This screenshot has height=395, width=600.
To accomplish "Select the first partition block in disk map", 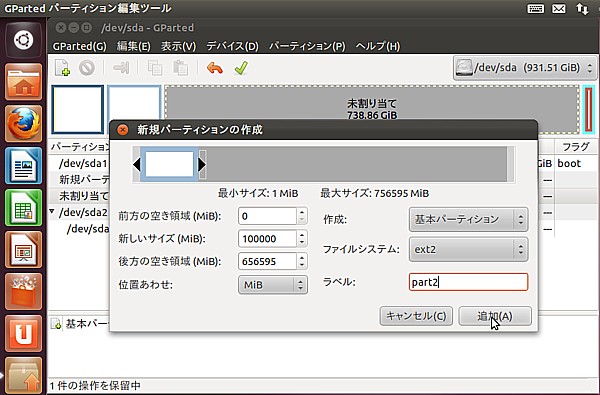I will pyautogui.click(x=78, y=109).
